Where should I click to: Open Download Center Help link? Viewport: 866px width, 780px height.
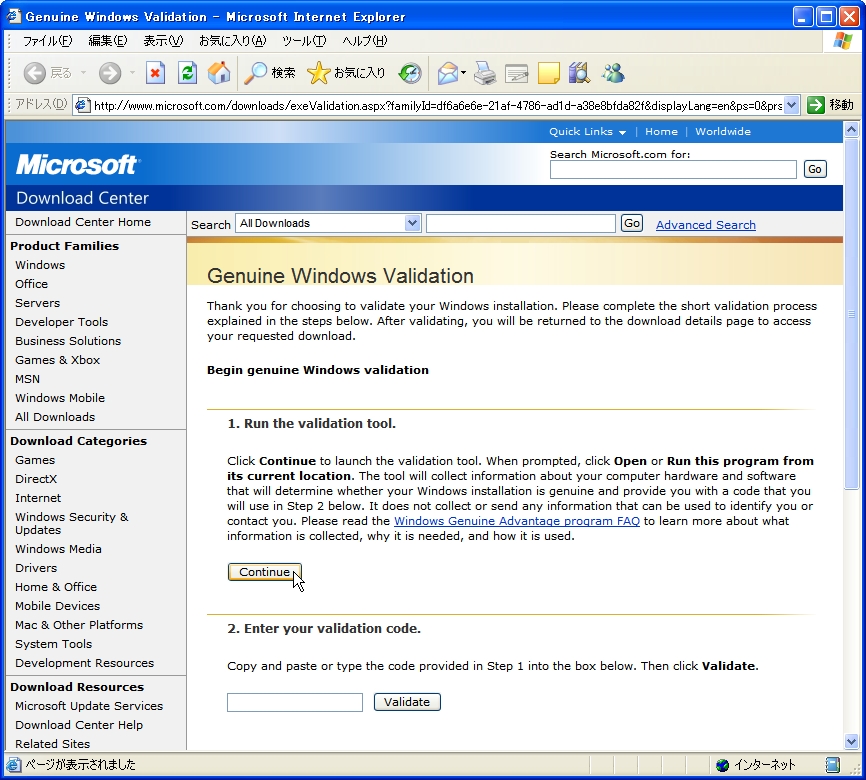click(79, 725)
